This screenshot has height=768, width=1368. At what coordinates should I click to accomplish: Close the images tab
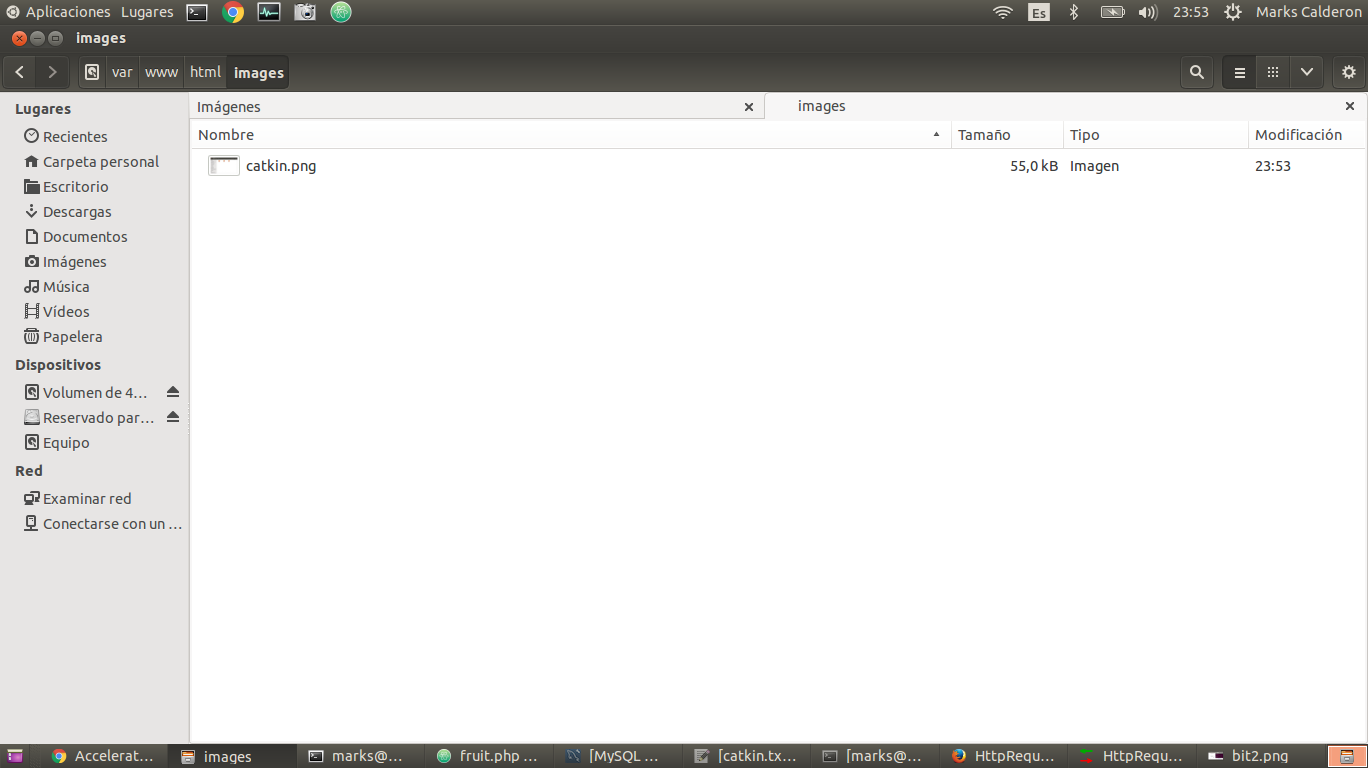1350,106
